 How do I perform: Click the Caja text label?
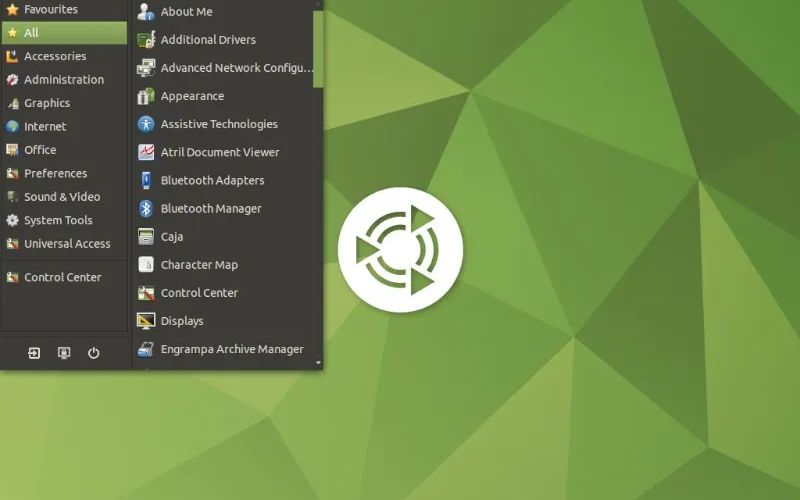click(x=171, y=237)
